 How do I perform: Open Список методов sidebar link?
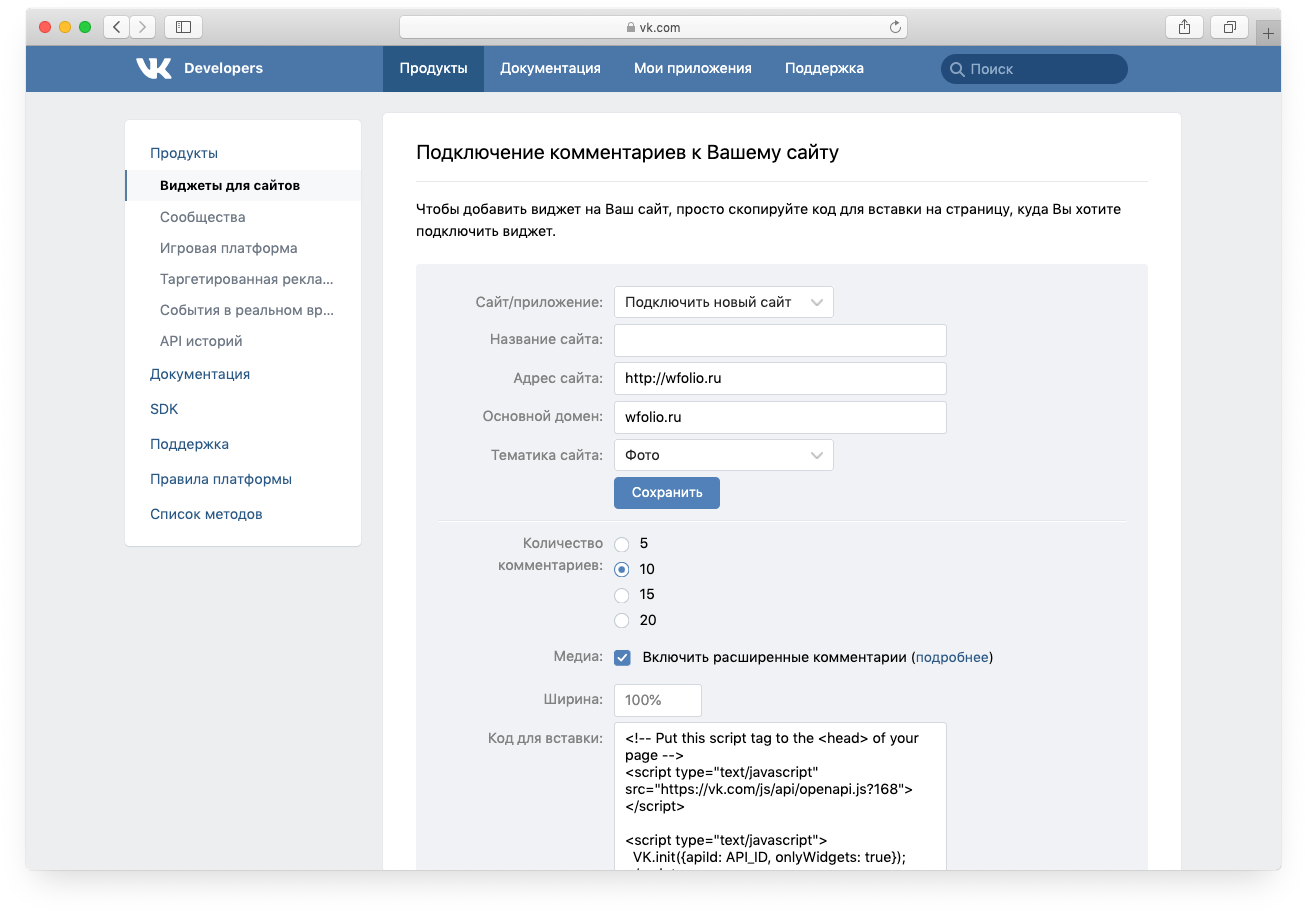click(206, 514)
